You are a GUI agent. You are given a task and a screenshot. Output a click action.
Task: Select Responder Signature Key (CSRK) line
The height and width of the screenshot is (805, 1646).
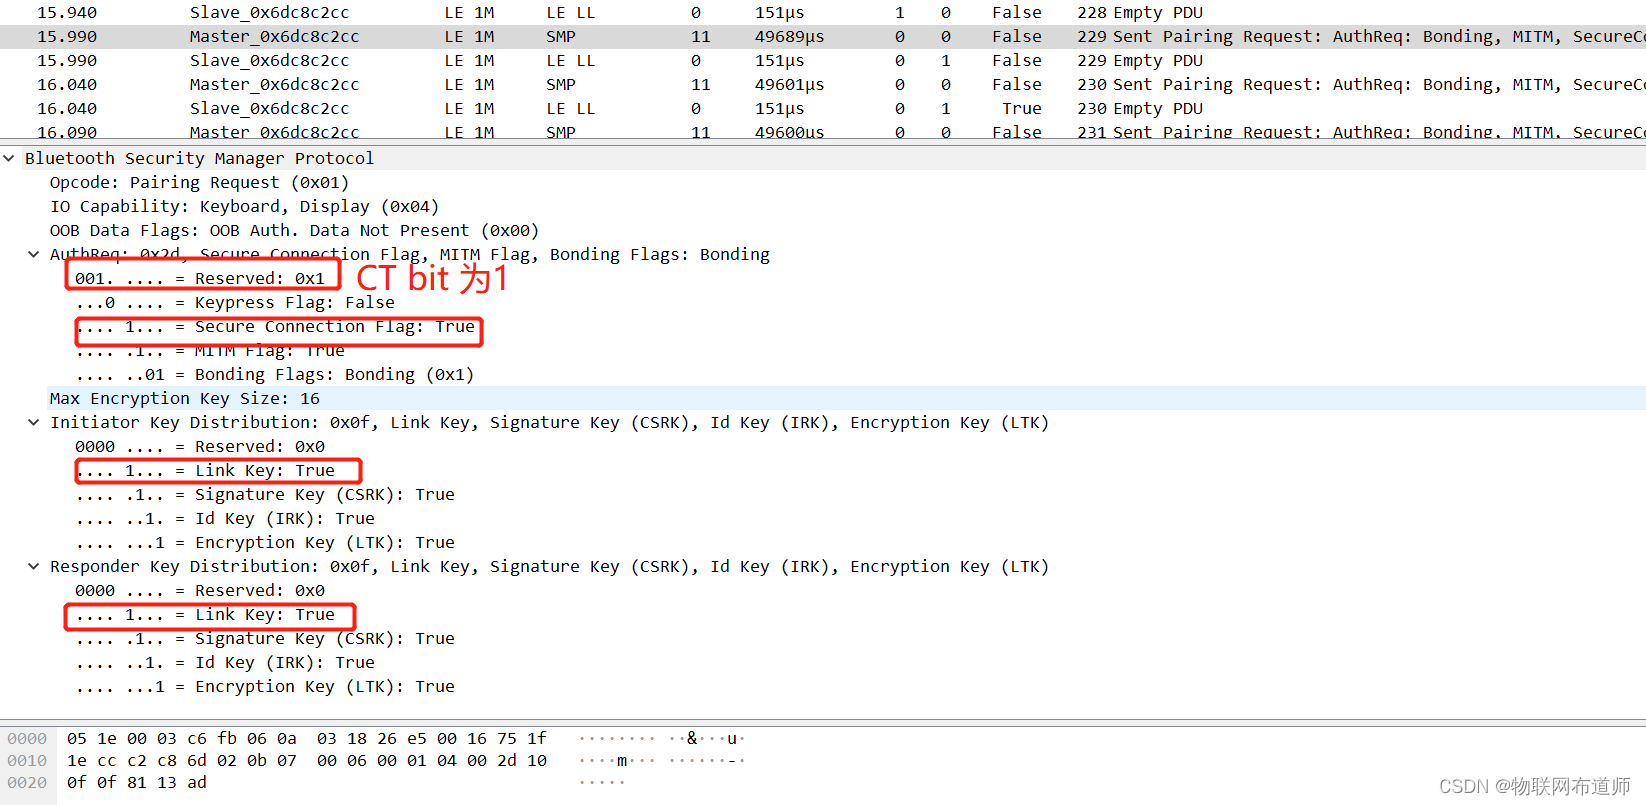tap(265, 638)
